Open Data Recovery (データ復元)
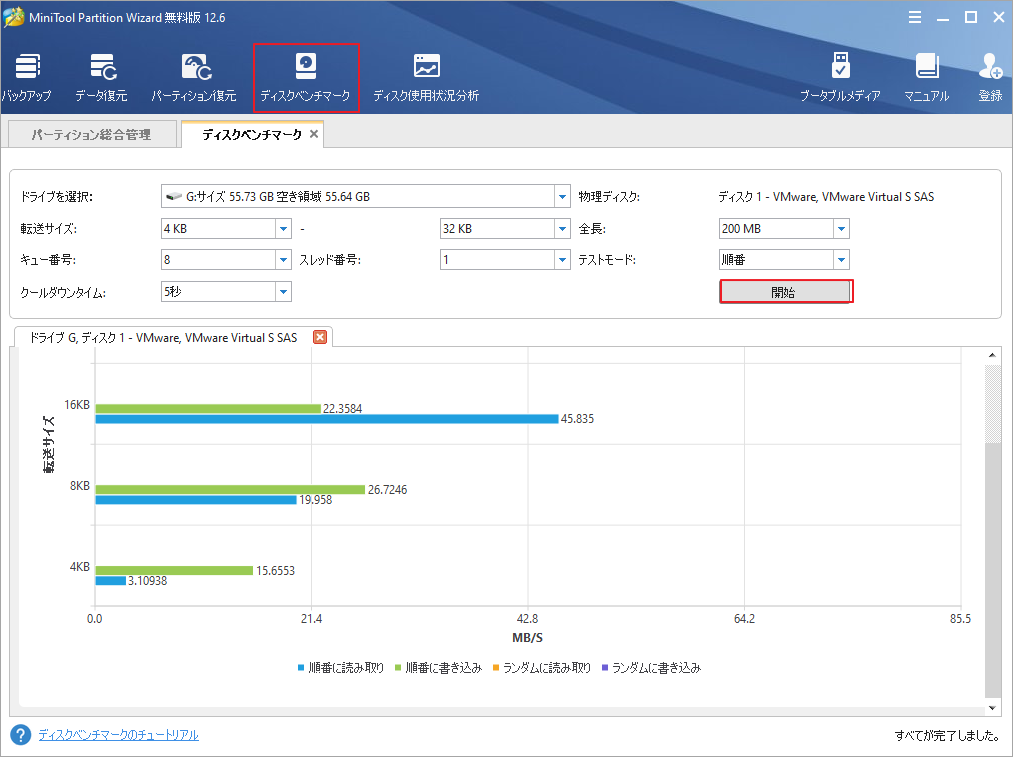1013x757 pixels. pyautogui.click(x=101, y=78)
